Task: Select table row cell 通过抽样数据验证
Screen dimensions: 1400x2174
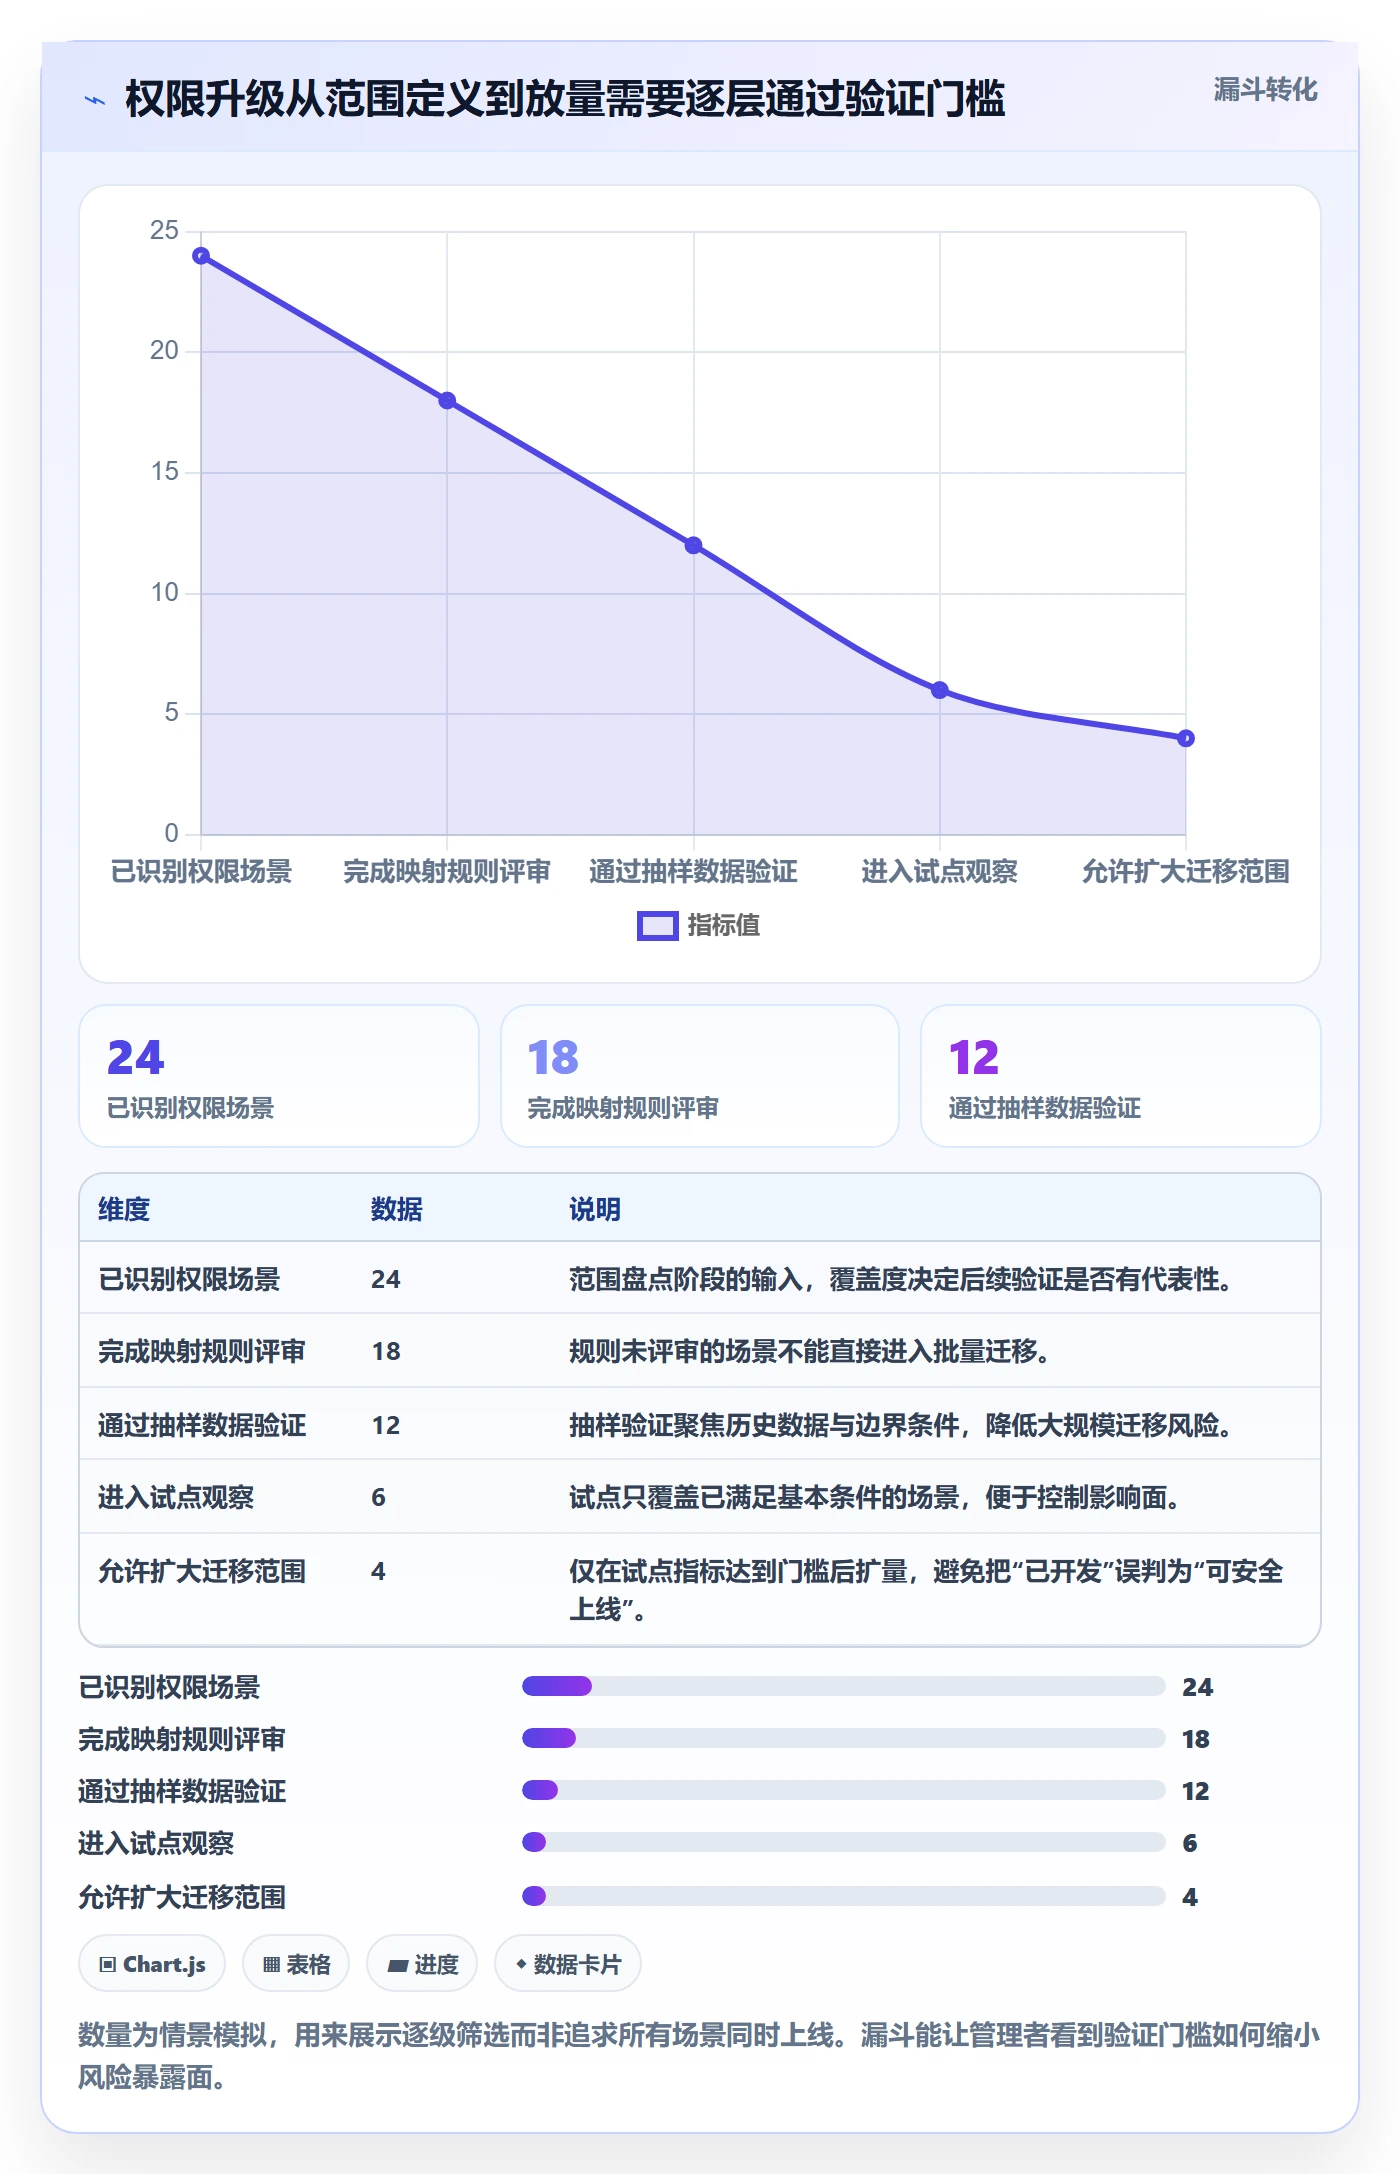Action: [202, 1426]
